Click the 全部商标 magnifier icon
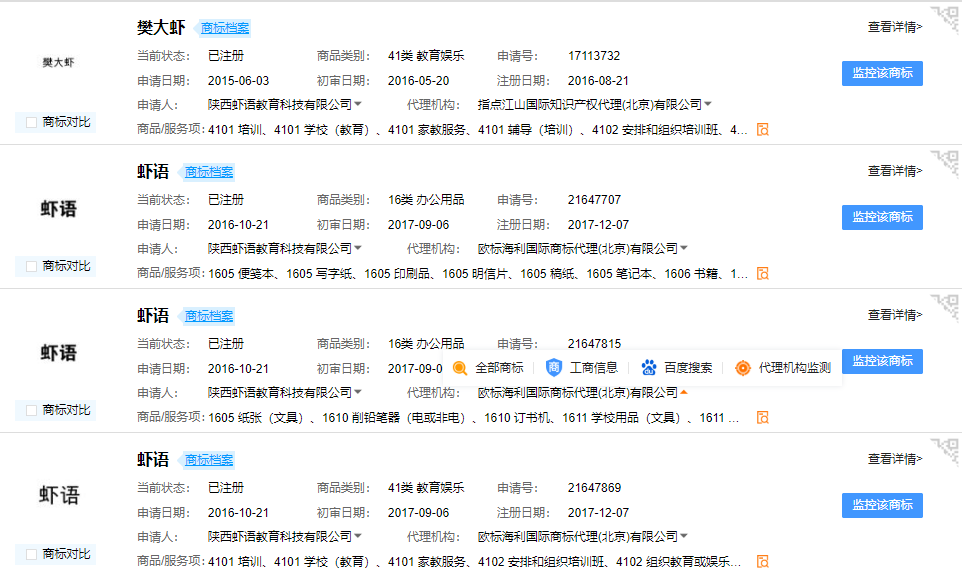 click(460, 368)
